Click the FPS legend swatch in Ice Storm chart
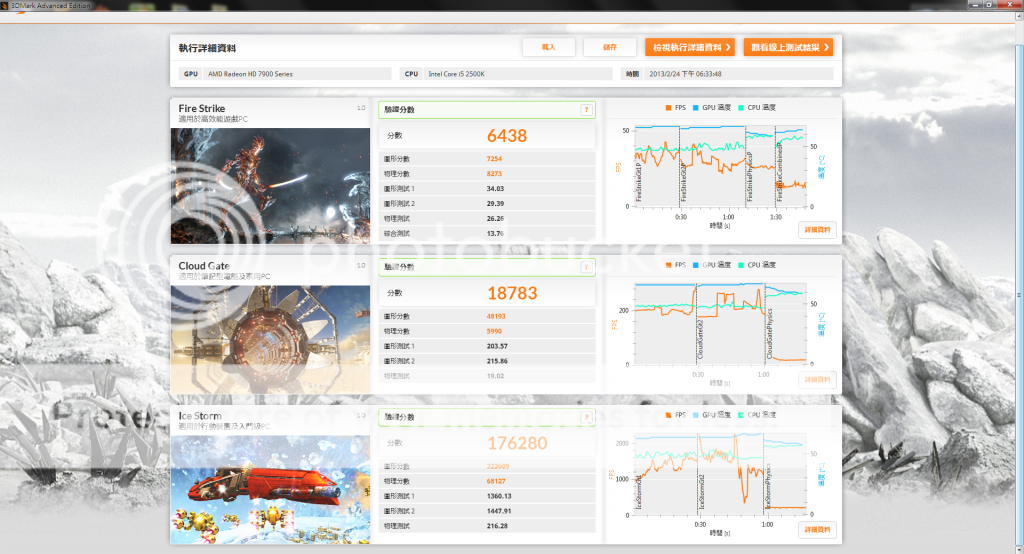The image size is (1024, 554). 668,415
